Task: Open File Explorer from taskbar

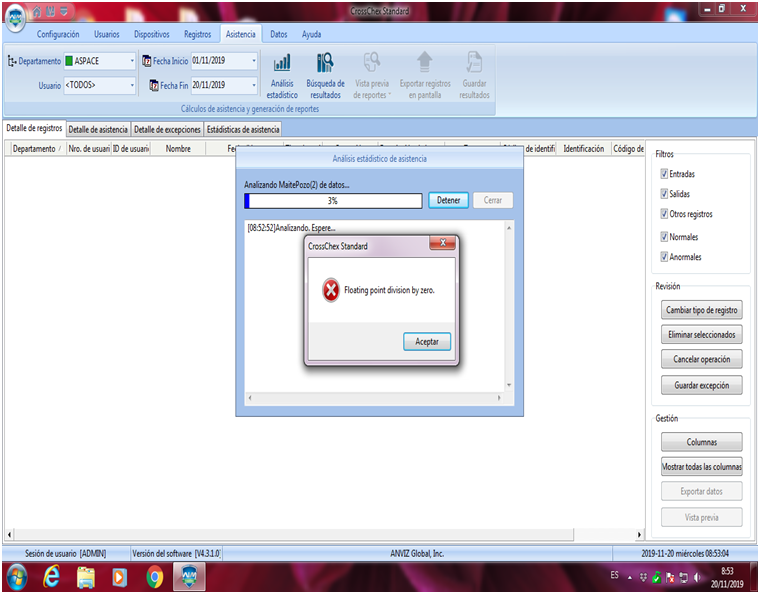Action: coord(86,578)
